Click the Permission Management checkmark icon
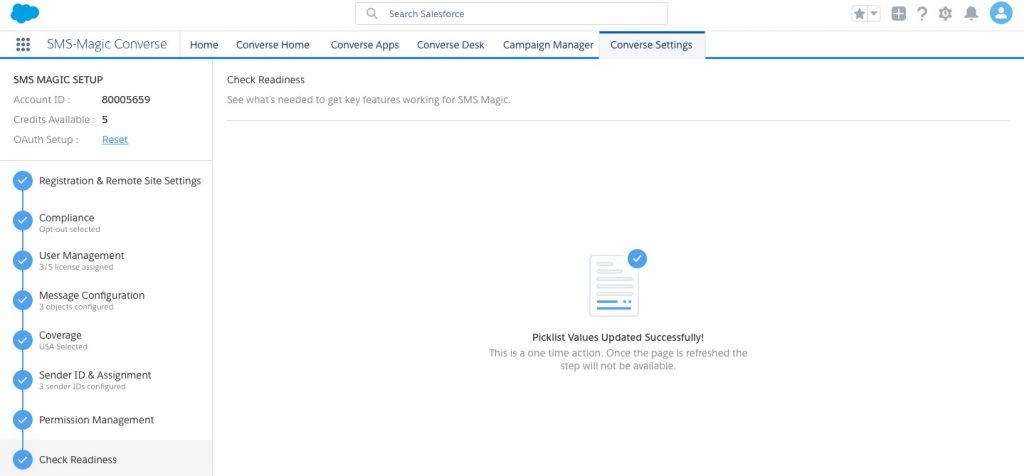The image size is (1024, 476). [23, 420]
